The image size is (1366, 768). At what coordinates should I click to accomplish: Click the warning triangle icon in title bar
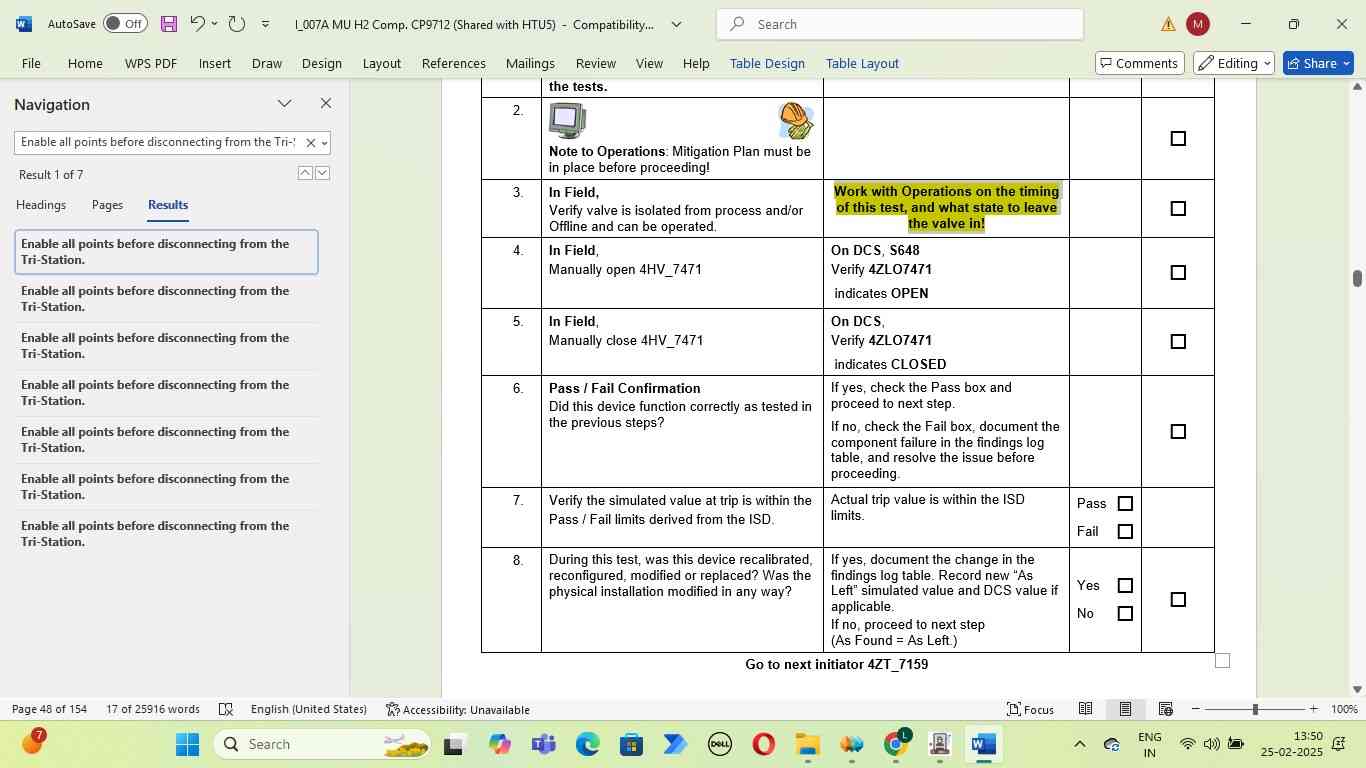pyautogui.click(x=1168, y=24)
